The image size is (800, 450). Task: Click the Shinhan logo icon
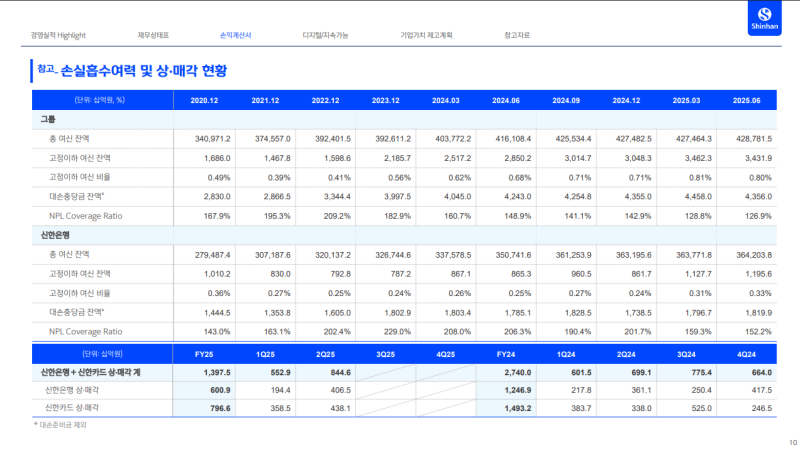pyautogui.click(x=767, y=18)
